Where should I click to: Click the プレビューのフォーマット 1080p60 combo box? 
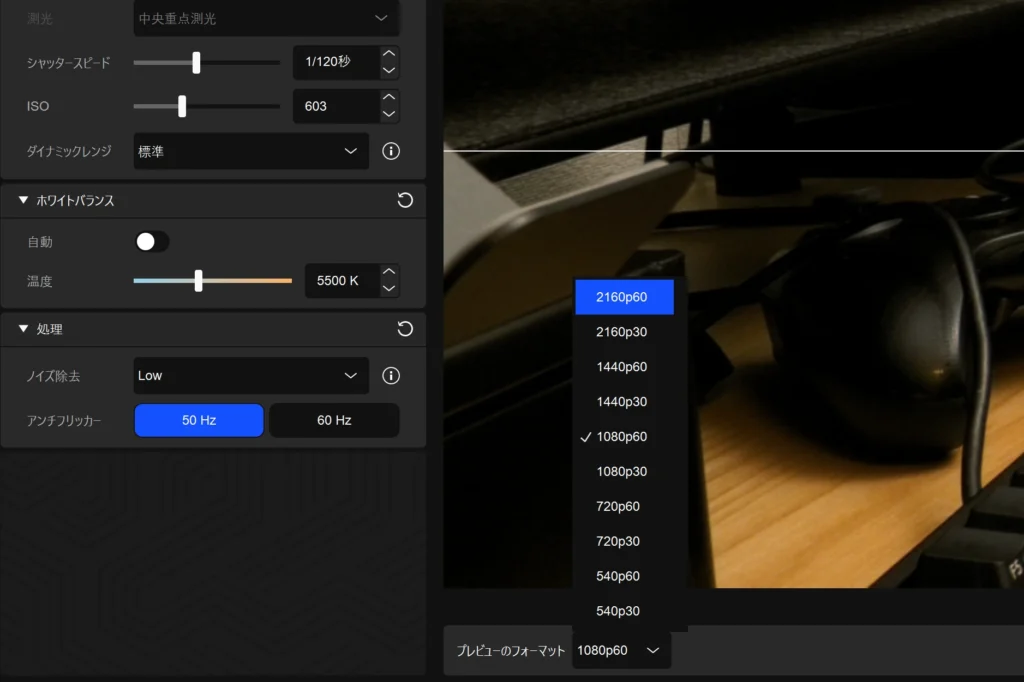621,650
